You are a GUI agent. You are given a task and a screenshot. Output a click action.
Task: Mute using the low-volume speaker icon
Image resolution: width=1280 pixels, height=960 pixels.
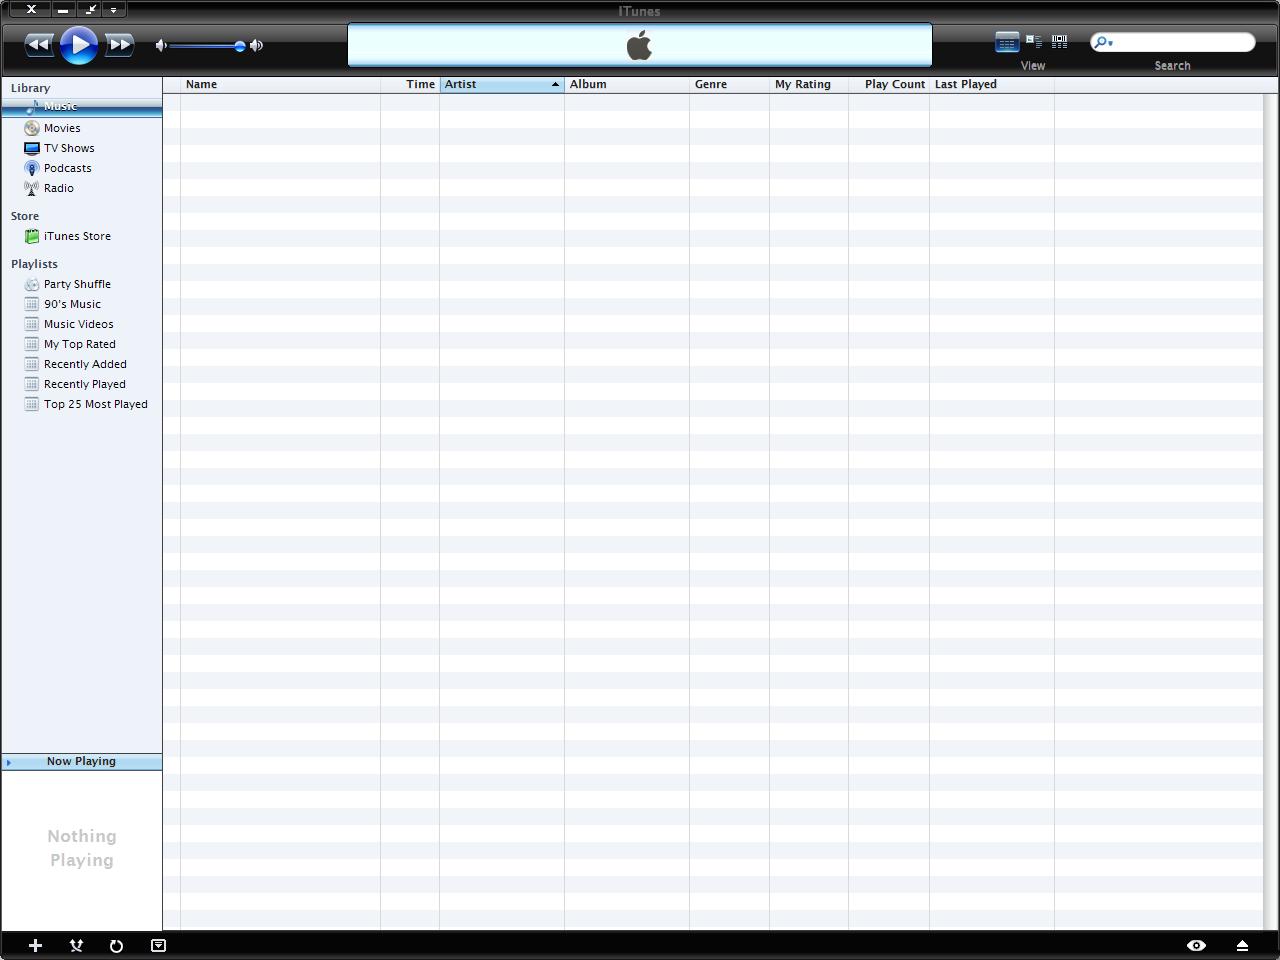pyautogui.click(x=161, y=45)
